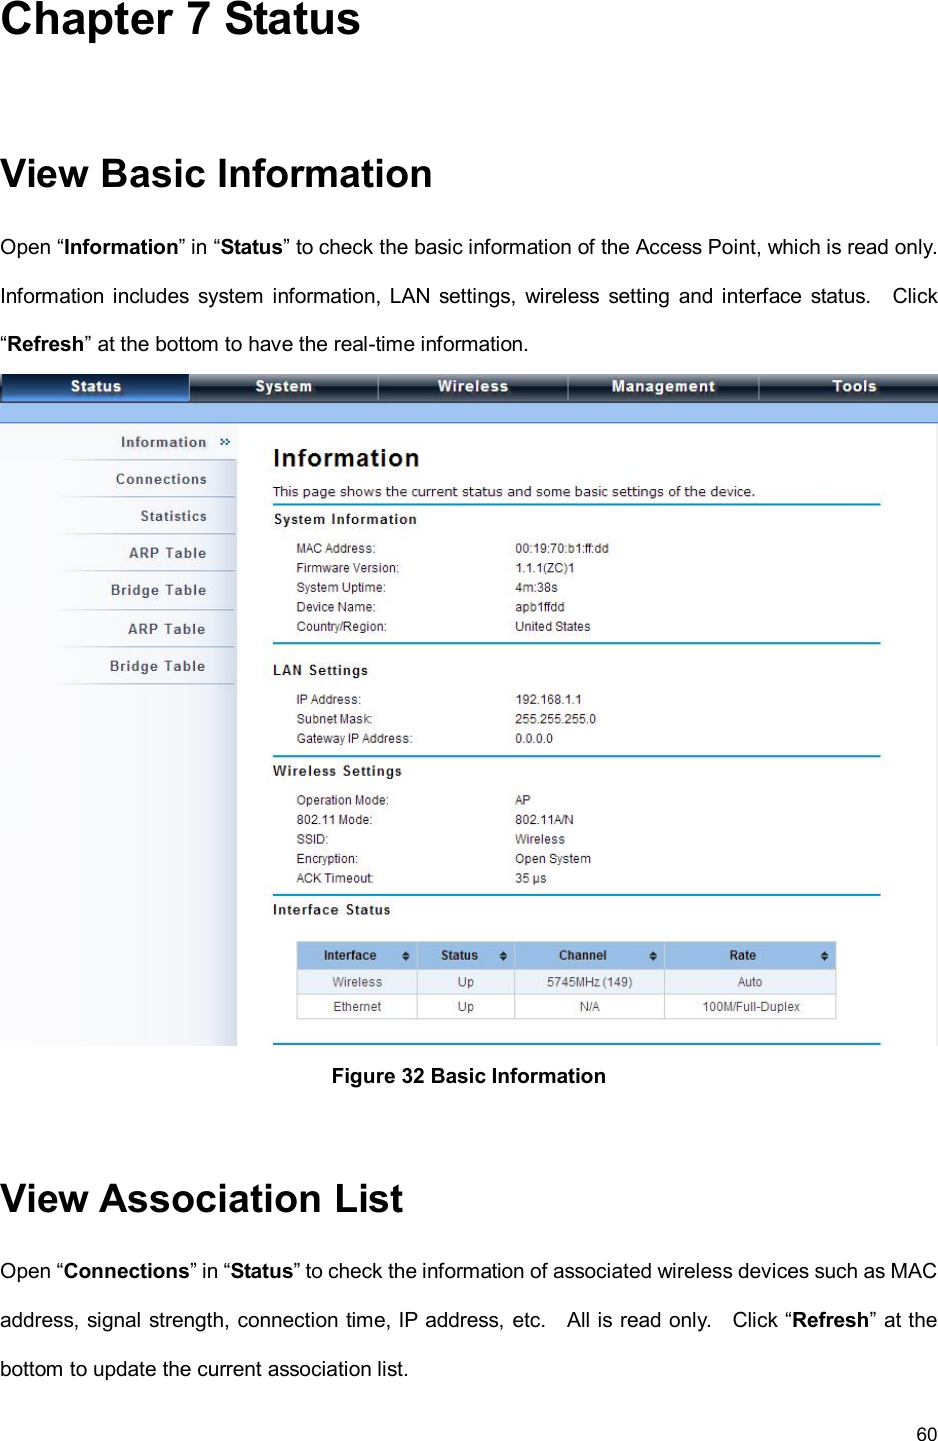Click the United States country value

point(552,627)
